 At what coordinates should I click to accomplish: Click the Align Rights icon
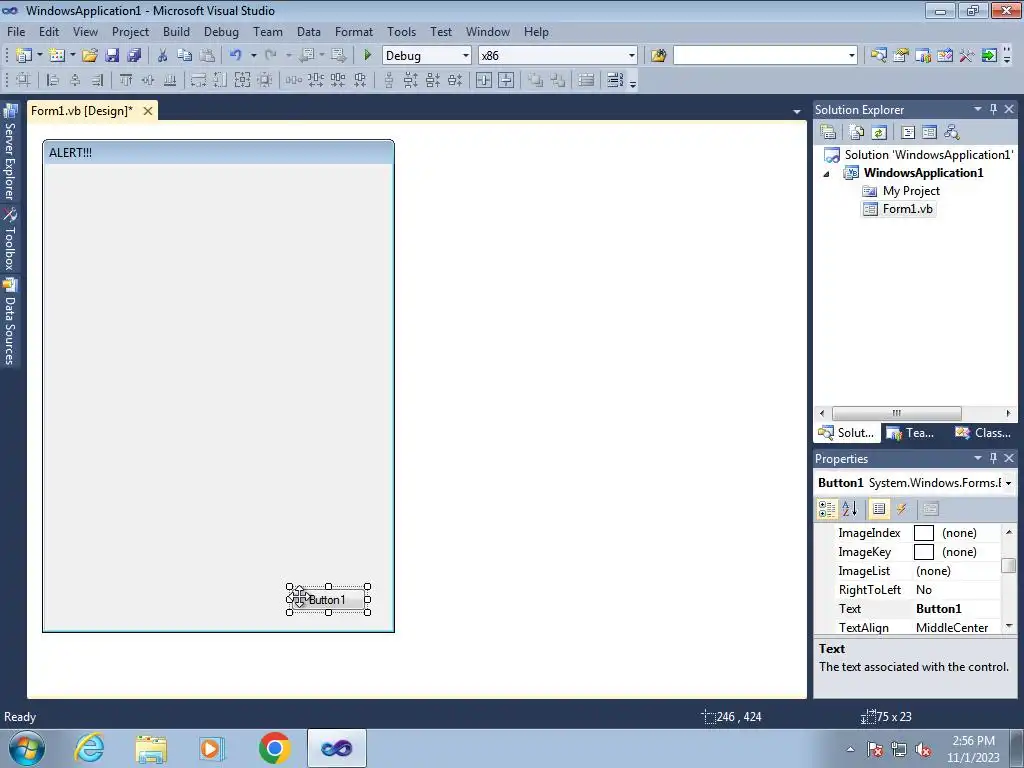97,80
